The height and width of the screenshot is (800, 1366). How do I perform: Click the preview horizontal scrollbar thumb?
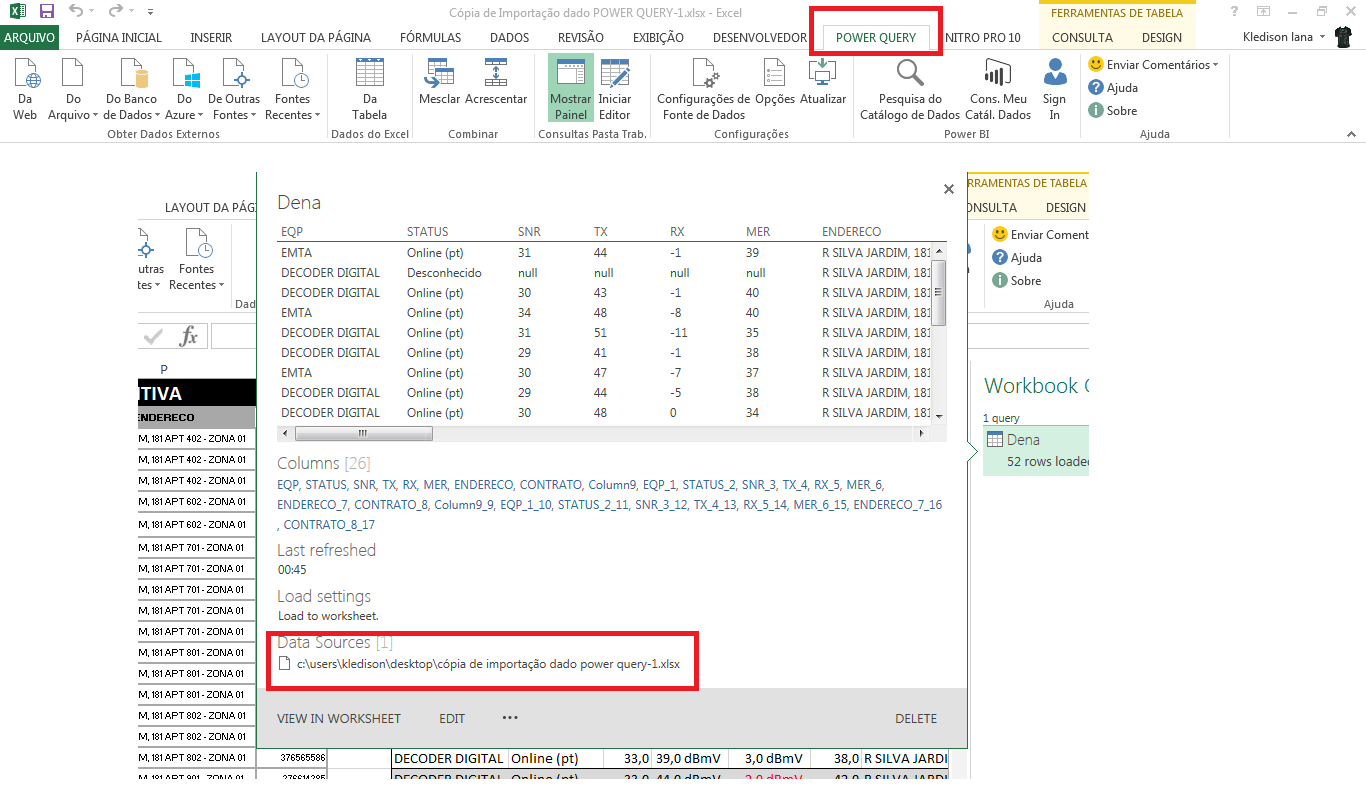(x=363, y=434)
